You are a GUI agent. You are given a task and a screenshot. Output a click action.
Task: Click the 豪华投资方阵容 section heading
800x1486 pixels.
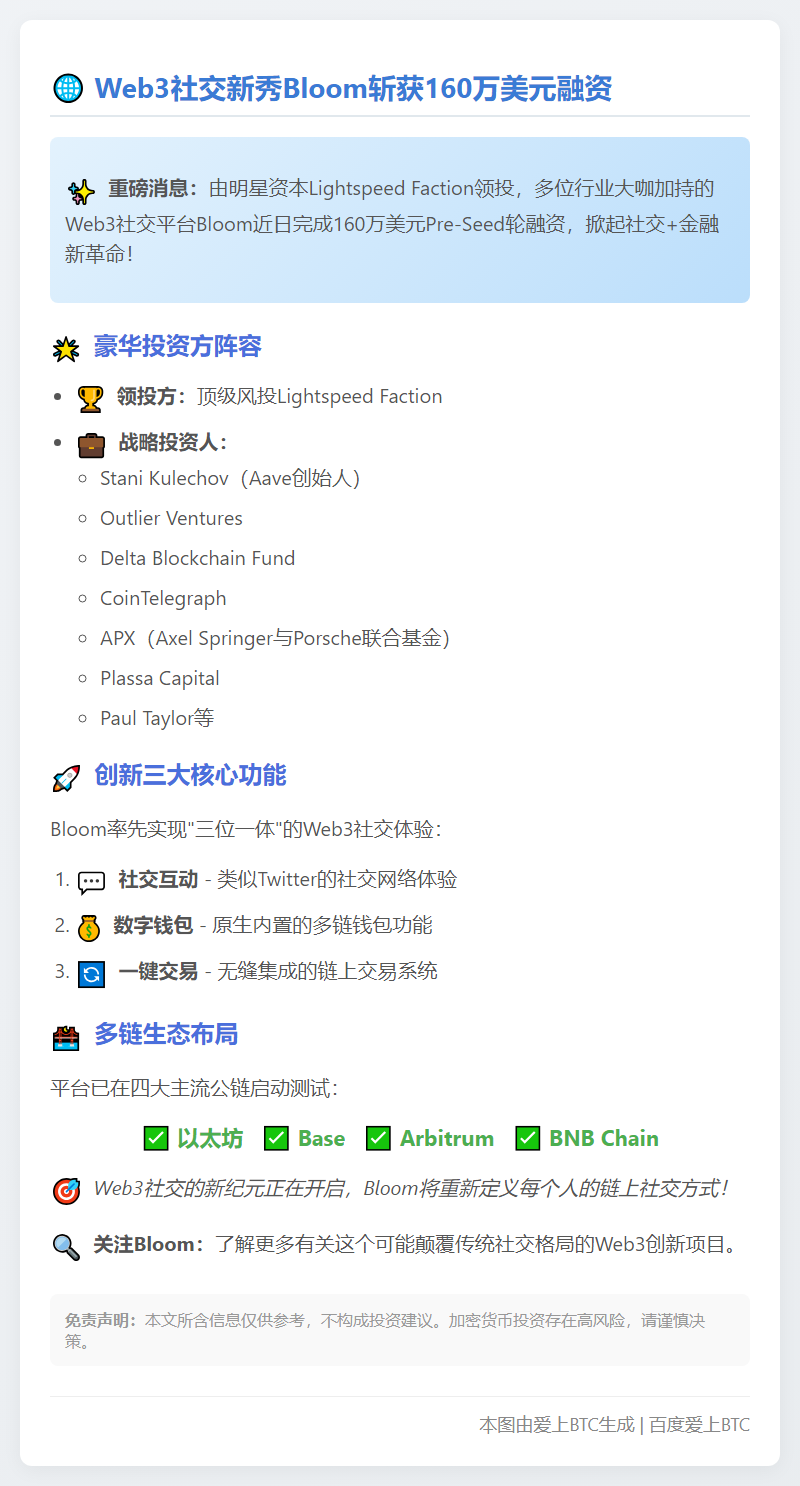pos(178,347)
